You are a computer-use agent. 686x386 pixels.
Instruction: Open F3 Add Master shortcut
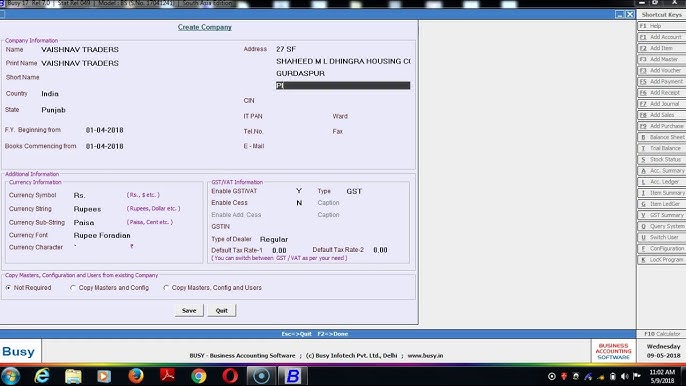click(662, 59)
